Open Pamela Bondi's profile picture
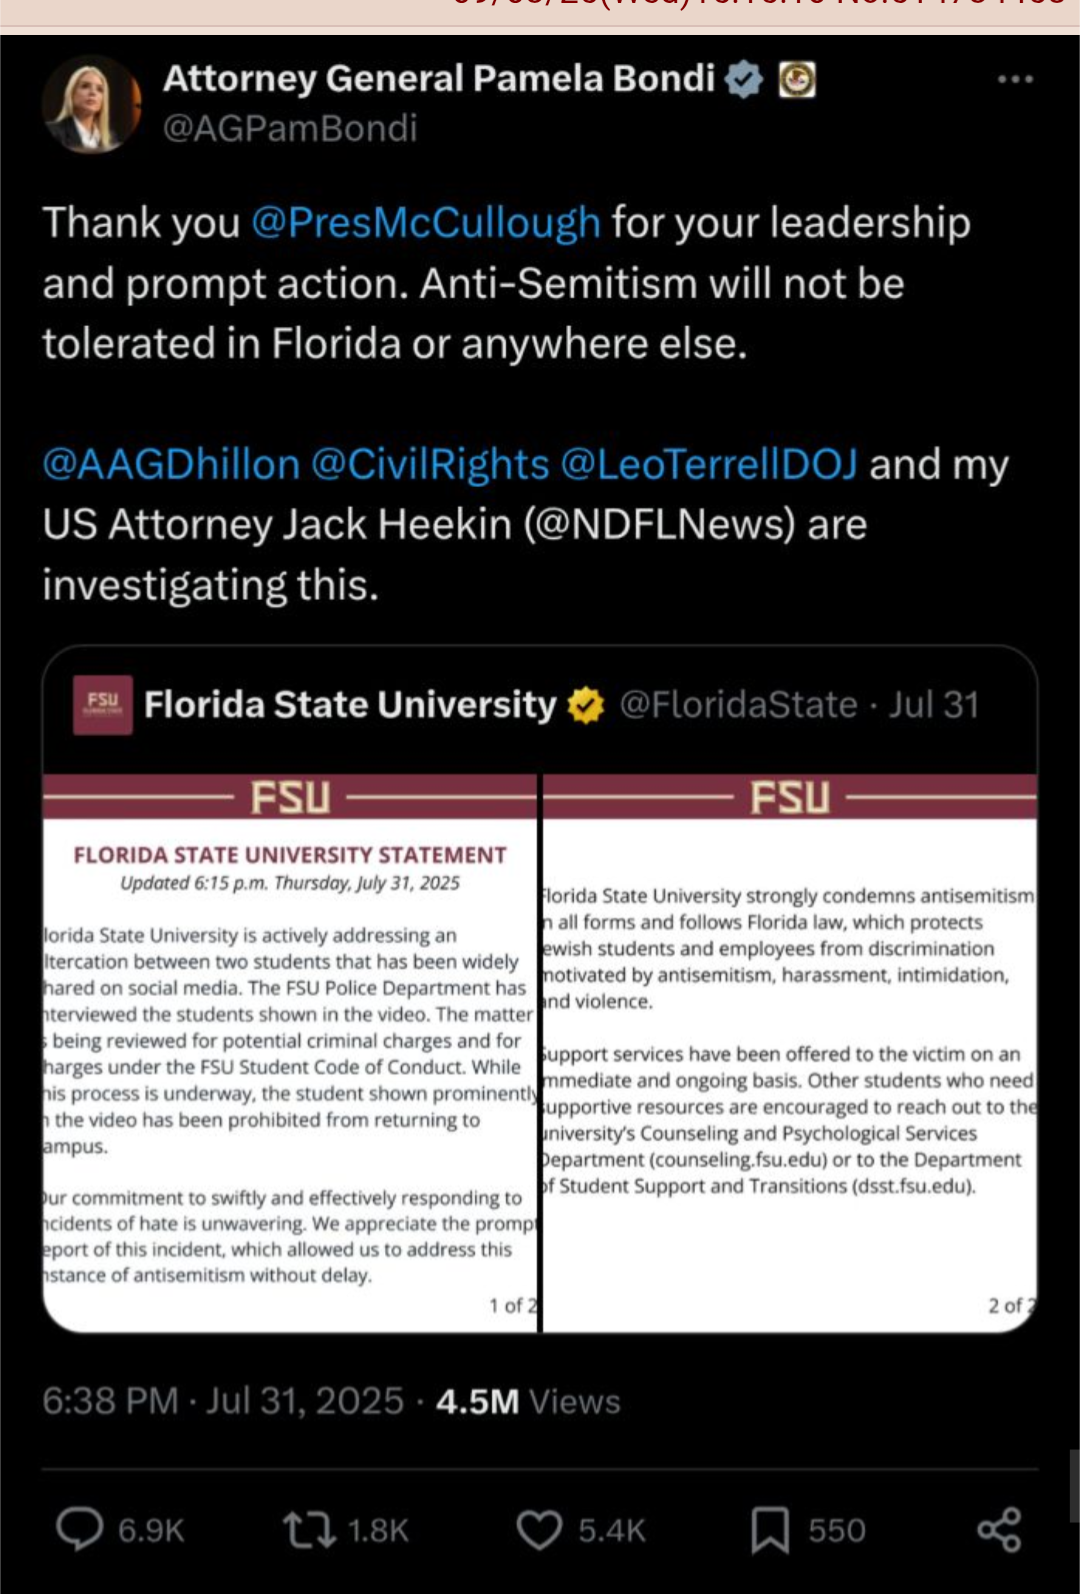Image resolution: width=1080 pixels, height=1594 pixels. click(92, 103)
